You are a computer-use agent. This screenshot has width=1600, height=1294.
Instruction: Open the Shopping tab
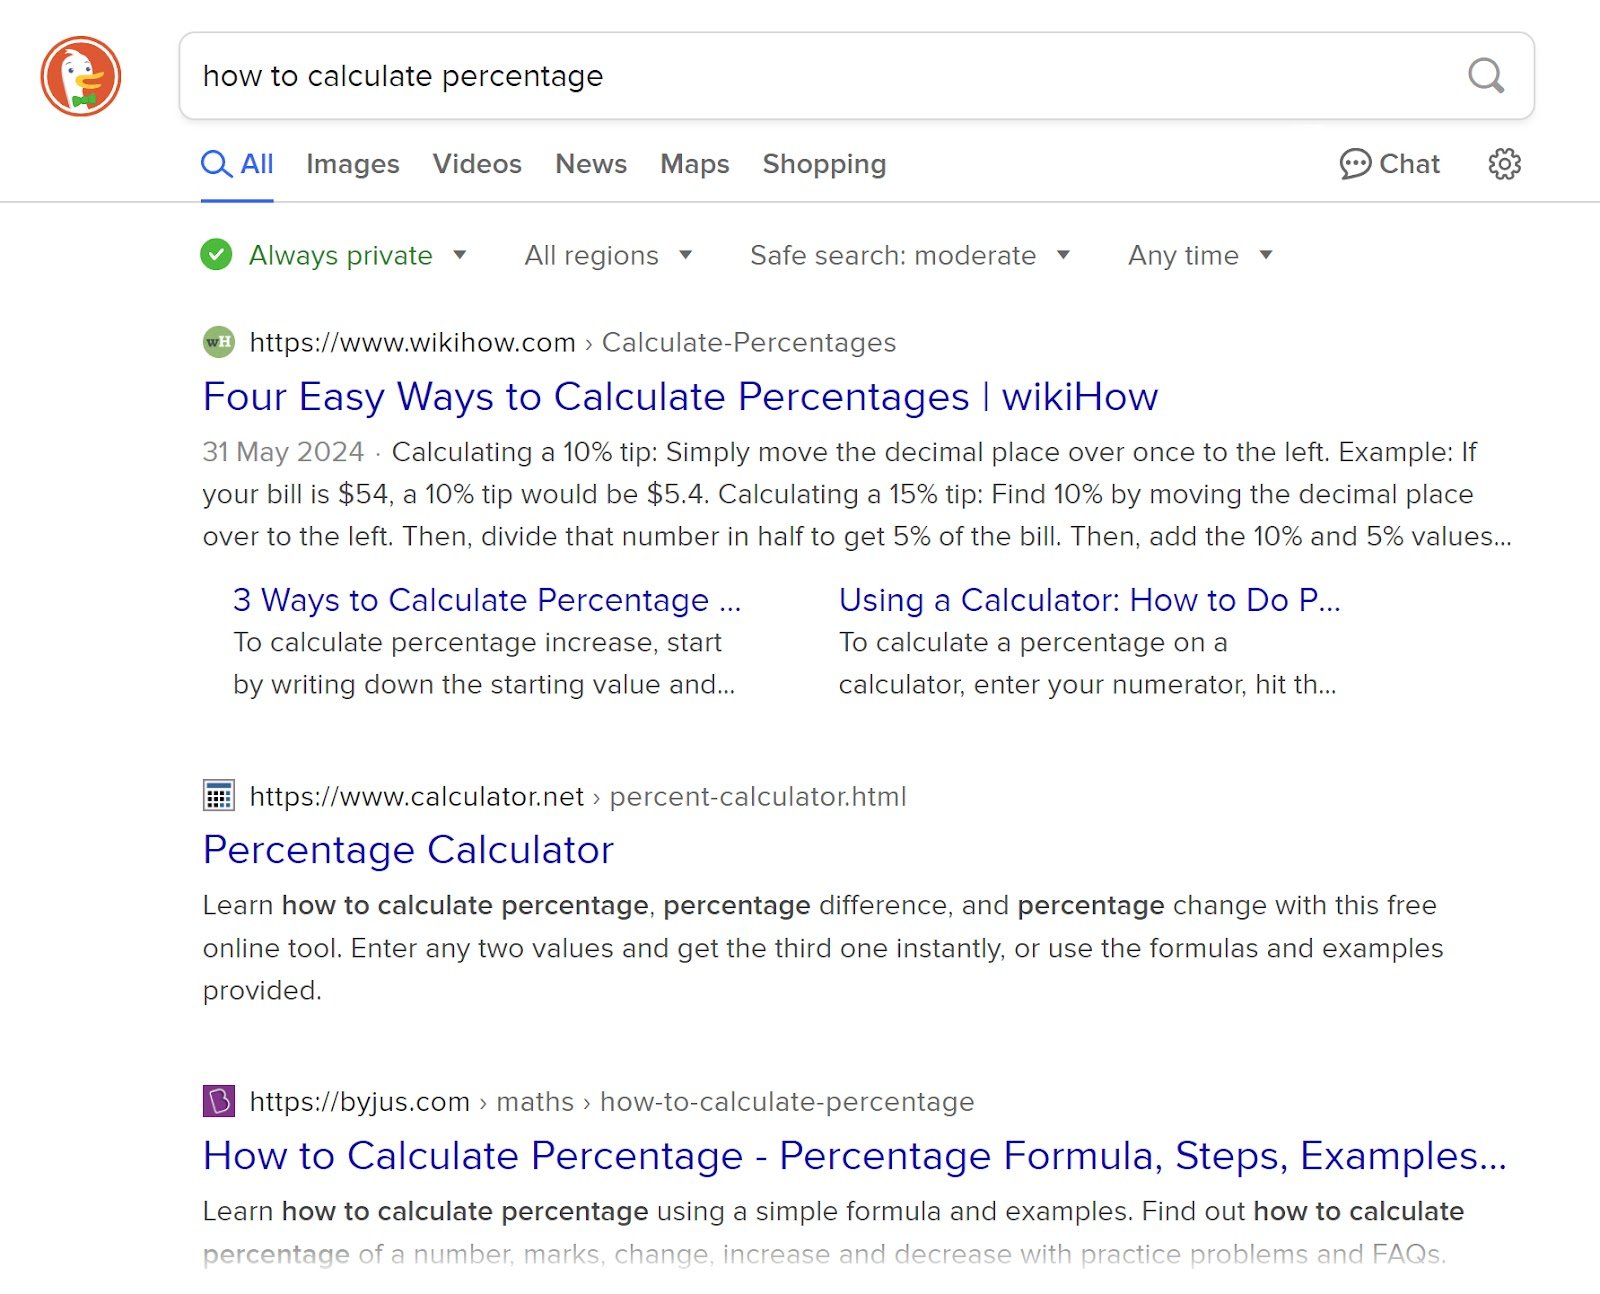pos(824,164)
